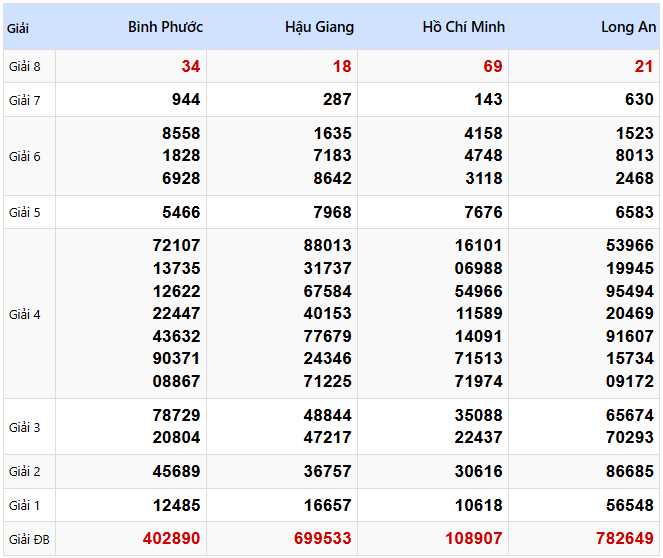Select the Giải 4 row label
This screenshot has height=558, width=663.
[x=24, y=314]
